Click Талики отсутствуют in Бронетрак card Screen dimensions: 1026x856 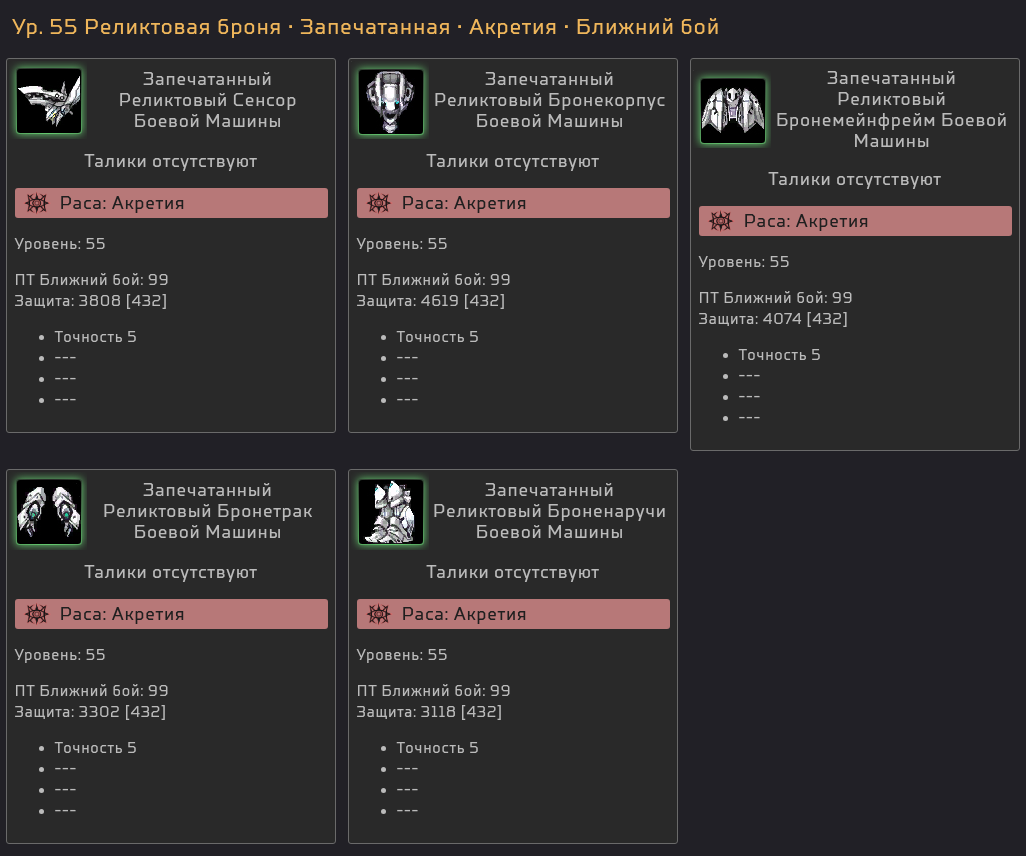pos(171,573)
